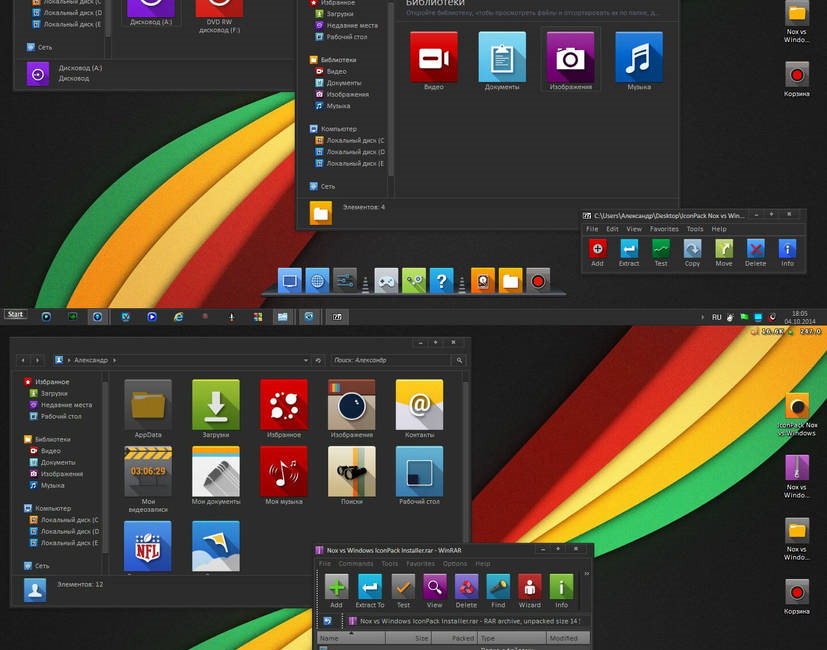Open the Favorites menu in 7-Zip

click(x=664, y=229)
